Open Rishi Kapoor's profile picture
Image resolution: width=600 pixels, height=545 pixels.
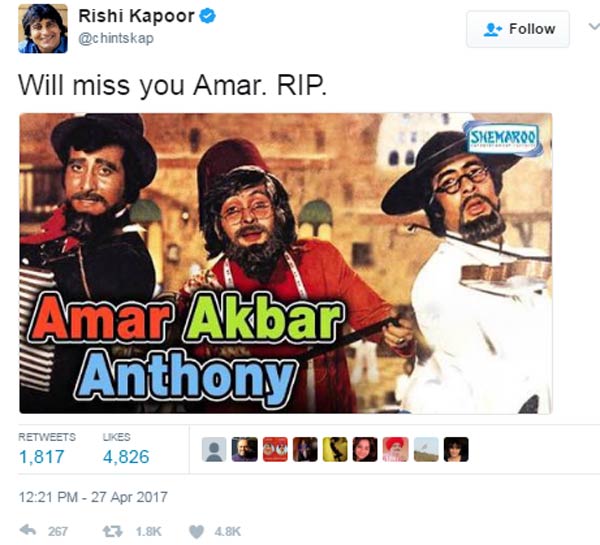(43, 29)
